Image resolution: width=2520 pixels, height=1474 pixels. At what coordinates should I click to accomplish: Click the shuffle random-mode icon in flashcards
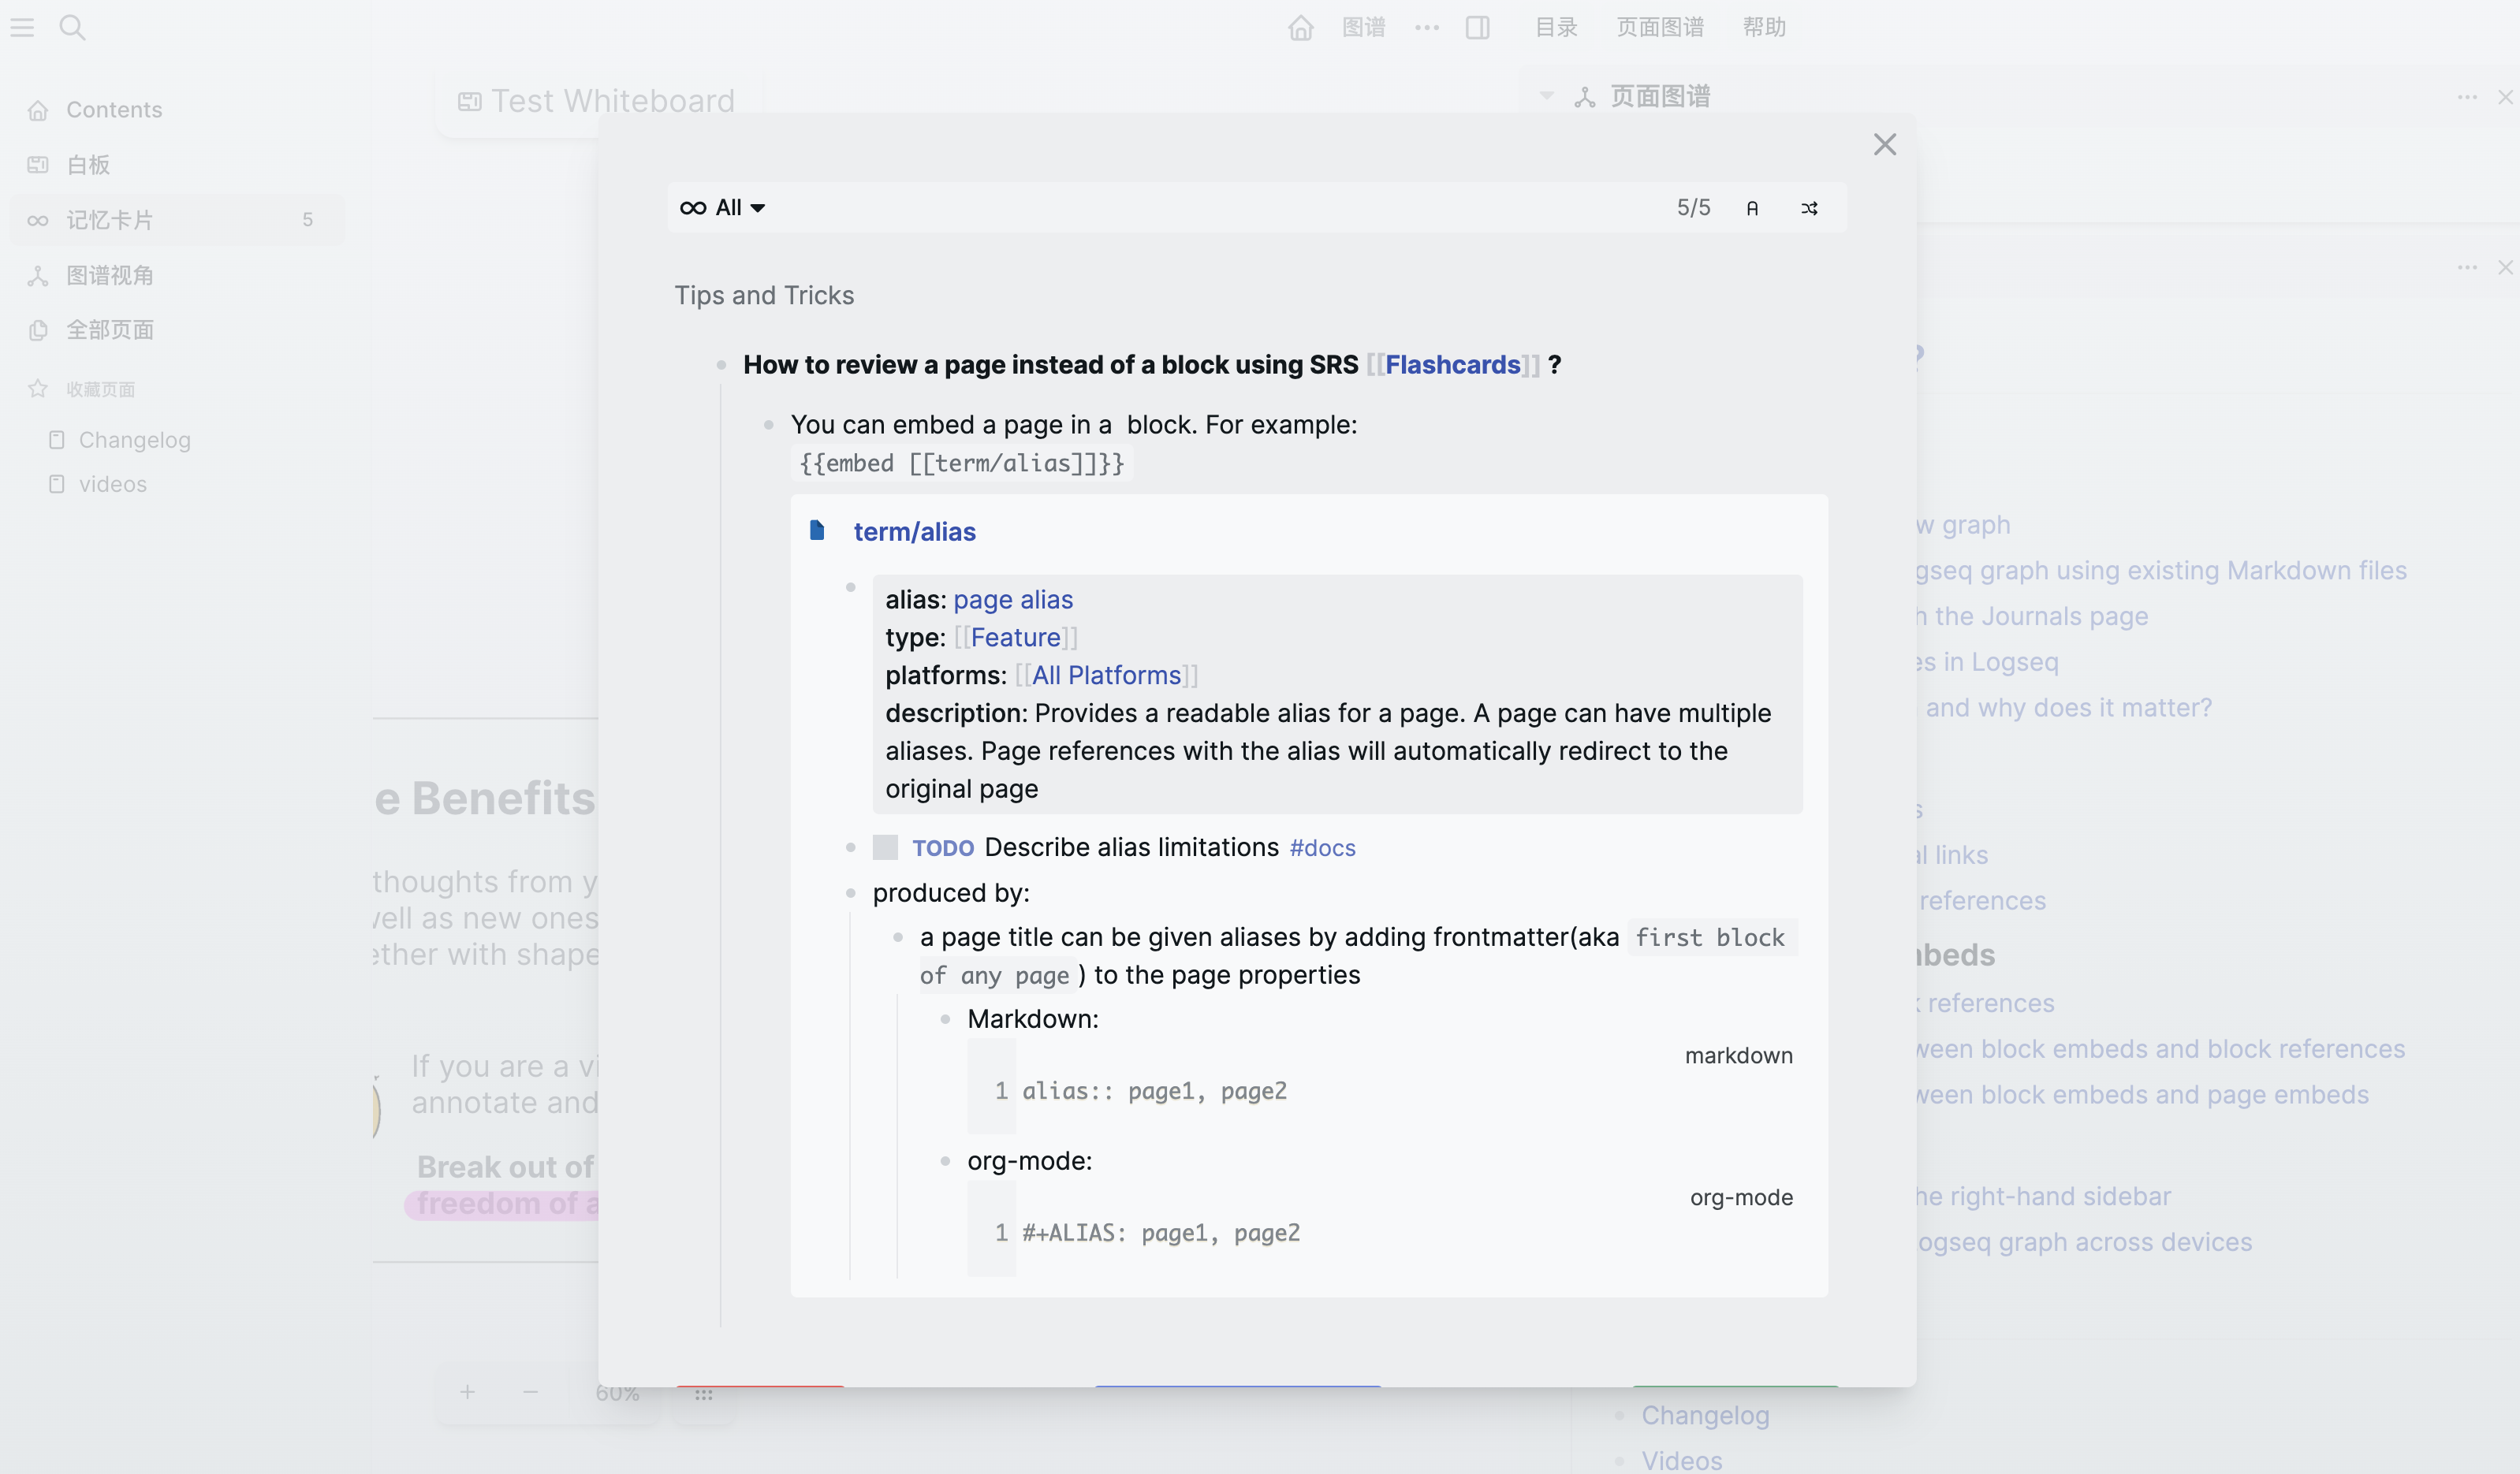pos(1809,208)
